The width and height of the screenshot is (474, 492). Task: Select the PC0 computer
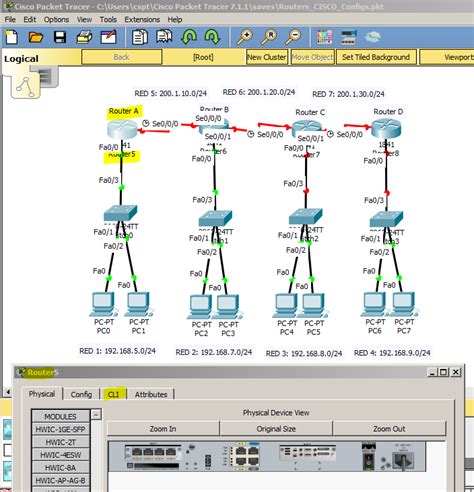click(103, 304)
